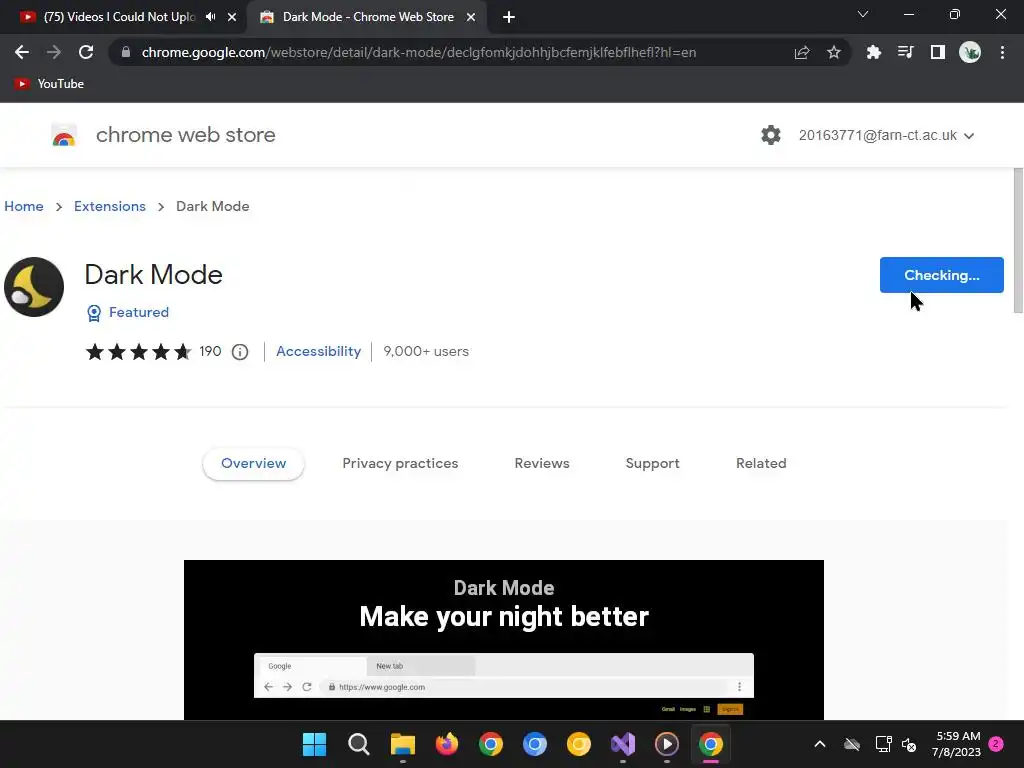Open the first Chrome icon on taskbar

(x=490, y=744)
